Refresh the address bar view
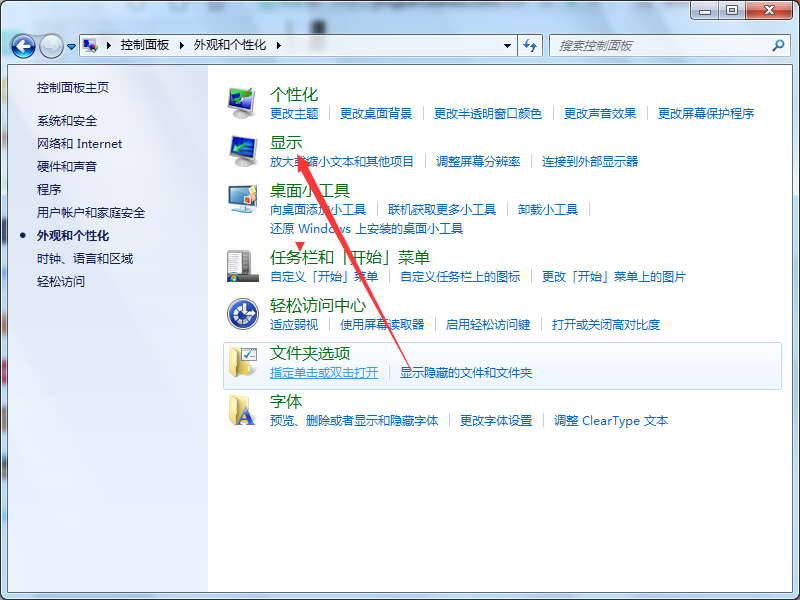The width and height of the screenshot is (800, 600). (x=530, y=46)
